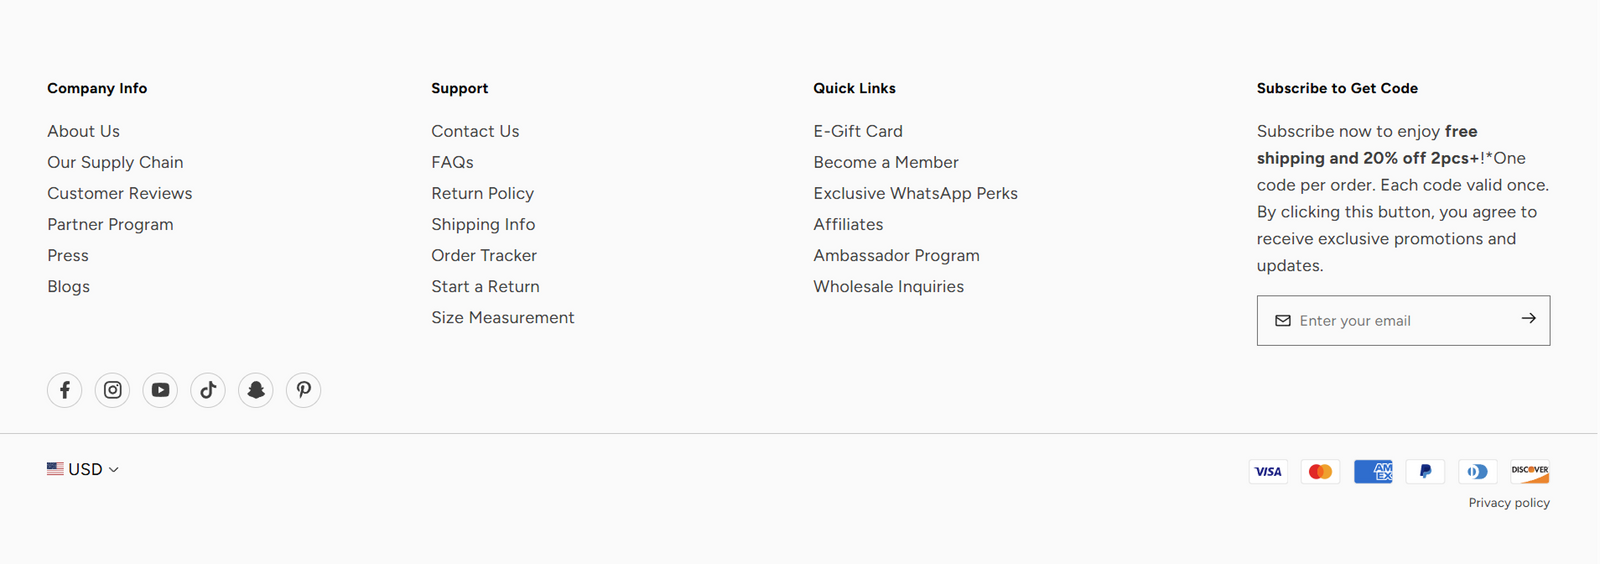View the Size Measurement guide

tap(502, 317)
